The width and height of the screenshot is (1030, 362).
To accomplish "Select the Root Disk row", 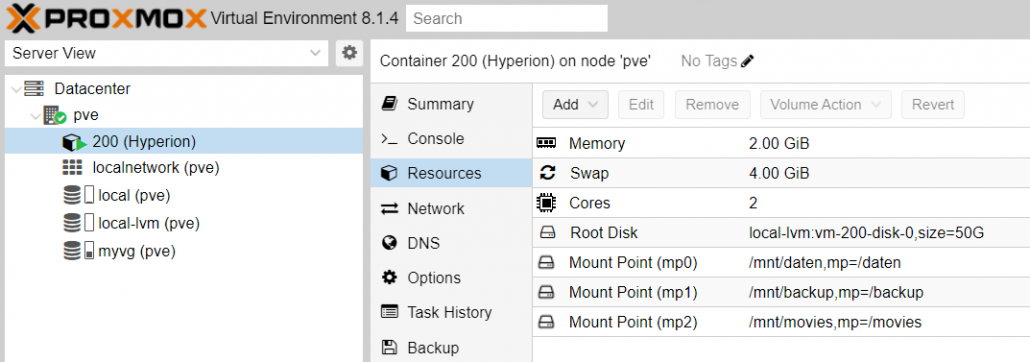I will point(781,233).
